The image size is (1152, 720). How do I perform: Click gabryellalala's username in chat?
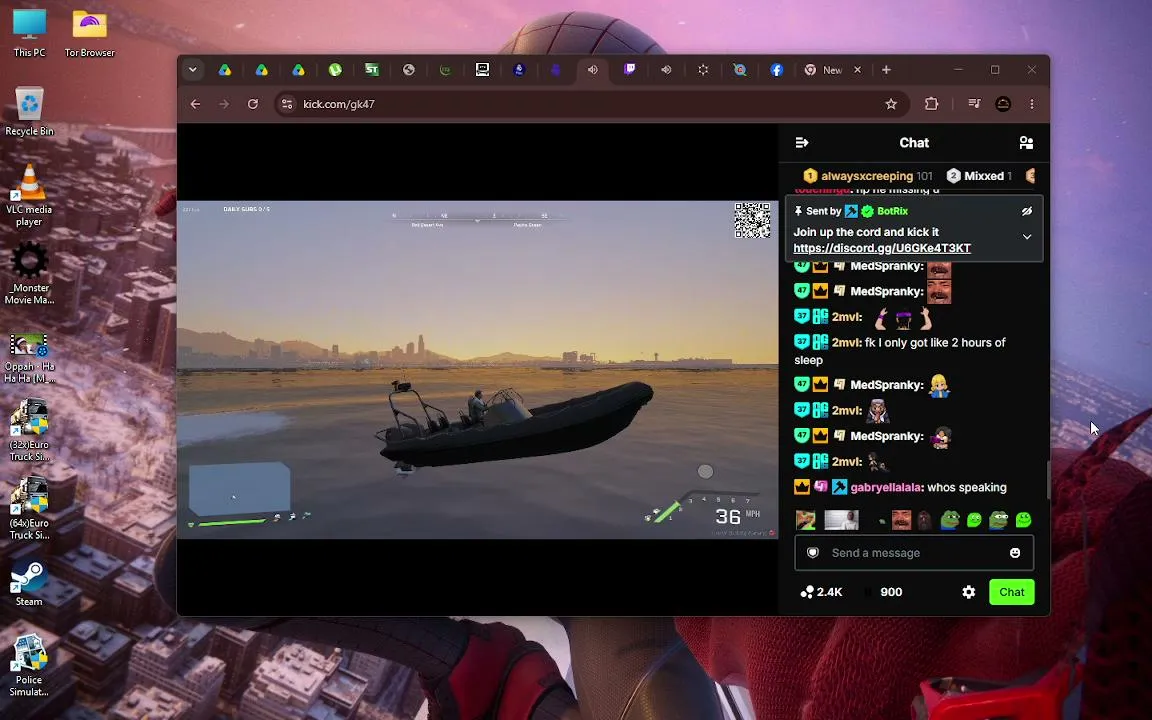click(x=886, y=487)
